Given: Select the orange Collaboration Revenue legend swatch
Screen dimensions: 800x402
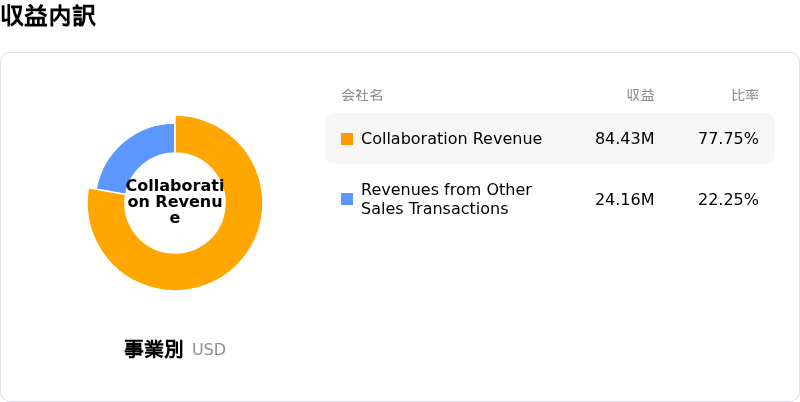Looking at the screenshot, I should (x=347, y=139).
